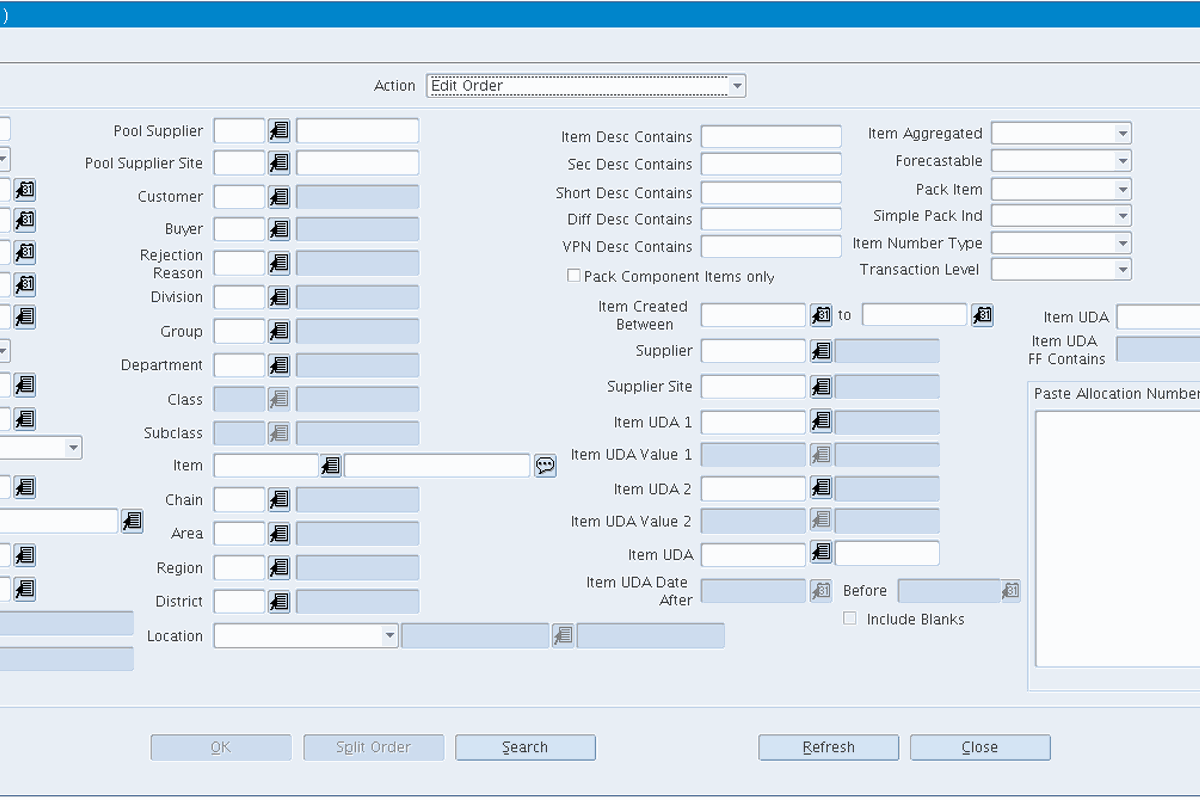Image resolution: width=1200 pixels, height=800 pixels.
Task: Expand the Item Number Type dropdown
Action: point(1061,243)
